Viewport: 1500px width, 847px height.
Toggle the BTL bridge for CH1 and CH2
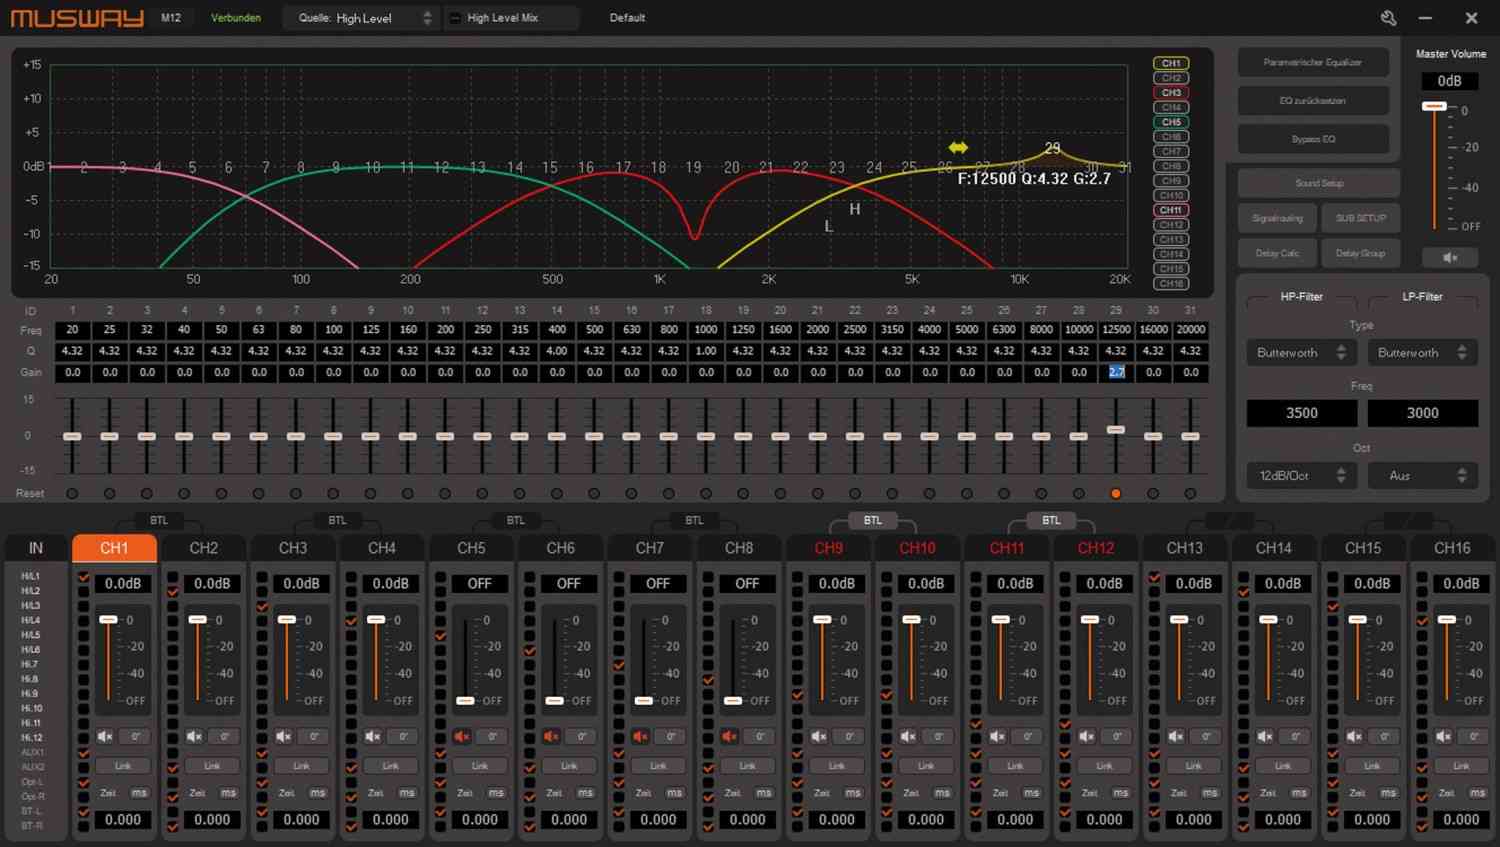click(x=159, y=520)
